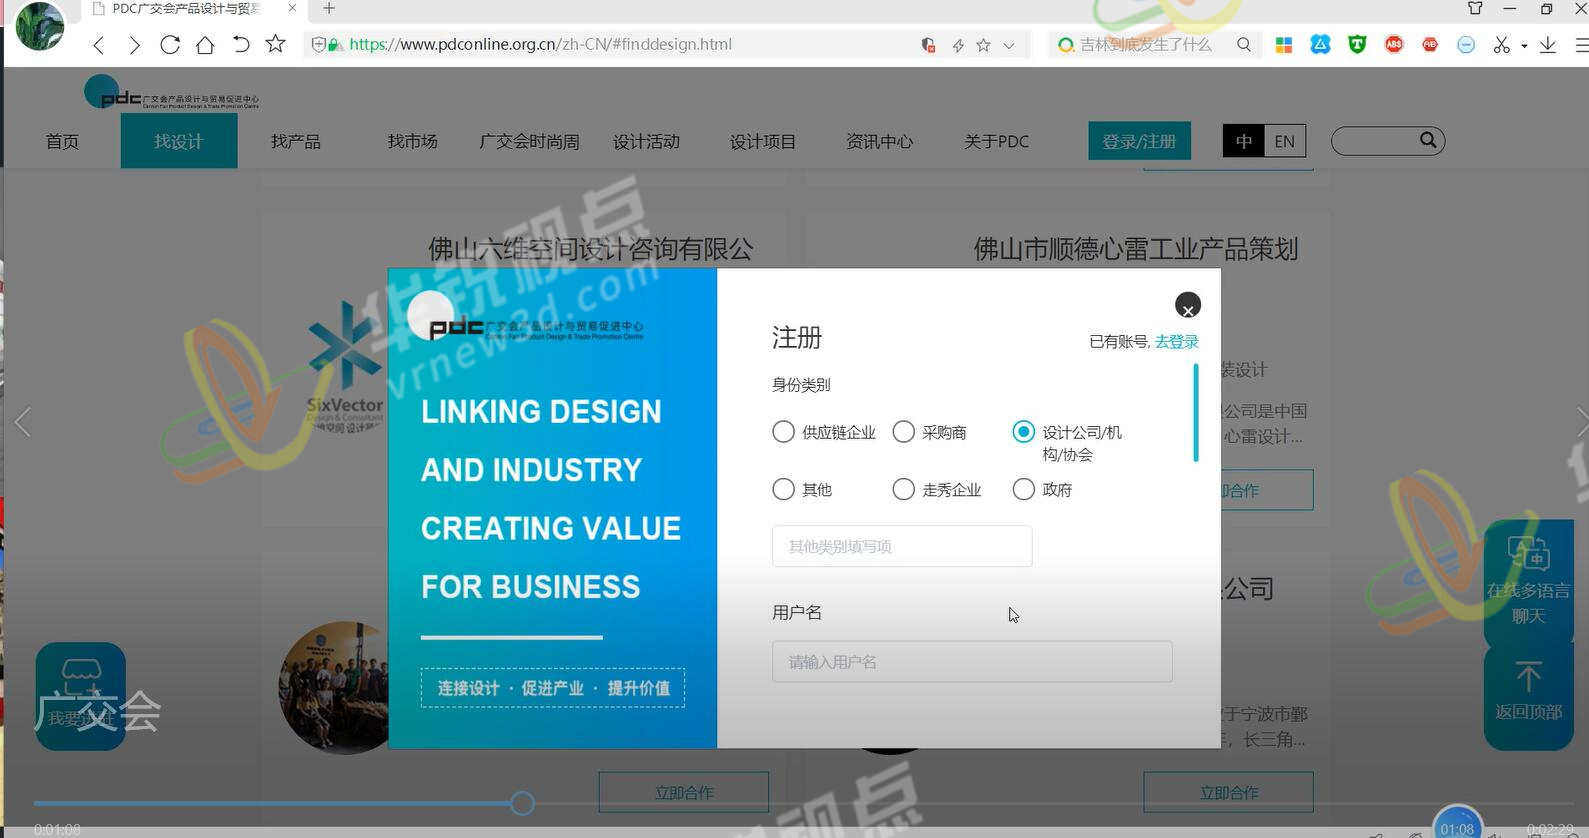This screenshot has width=1589, height=838.
Task: Click the scissors screenshot tool icon
Action: (1501, 45)
